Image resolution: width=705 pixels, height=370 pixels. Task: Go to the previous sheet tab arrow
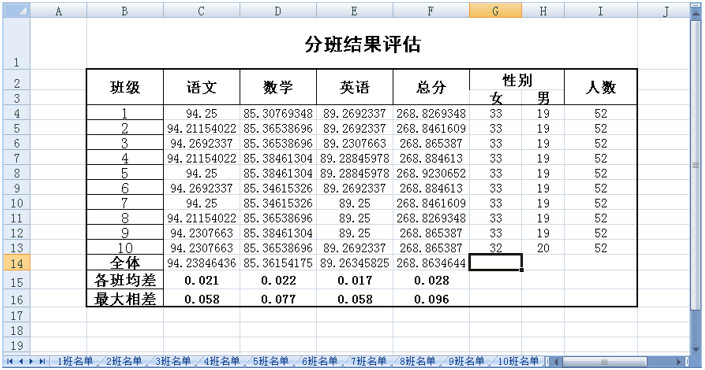pos(20,361)
